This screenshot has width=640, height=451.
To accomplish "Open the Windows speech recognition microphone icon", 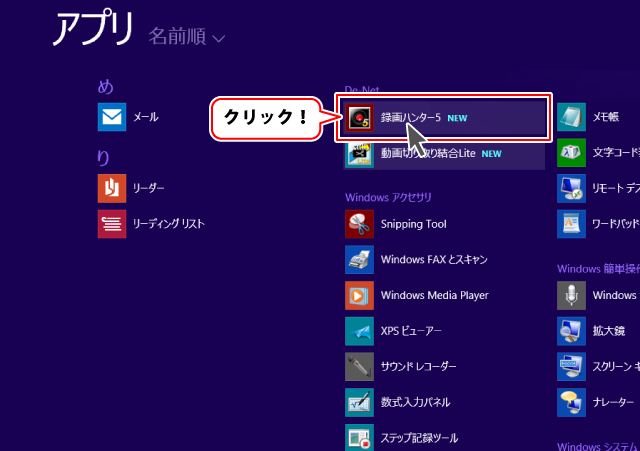I will pyautogui.click(x=571, y=295).
